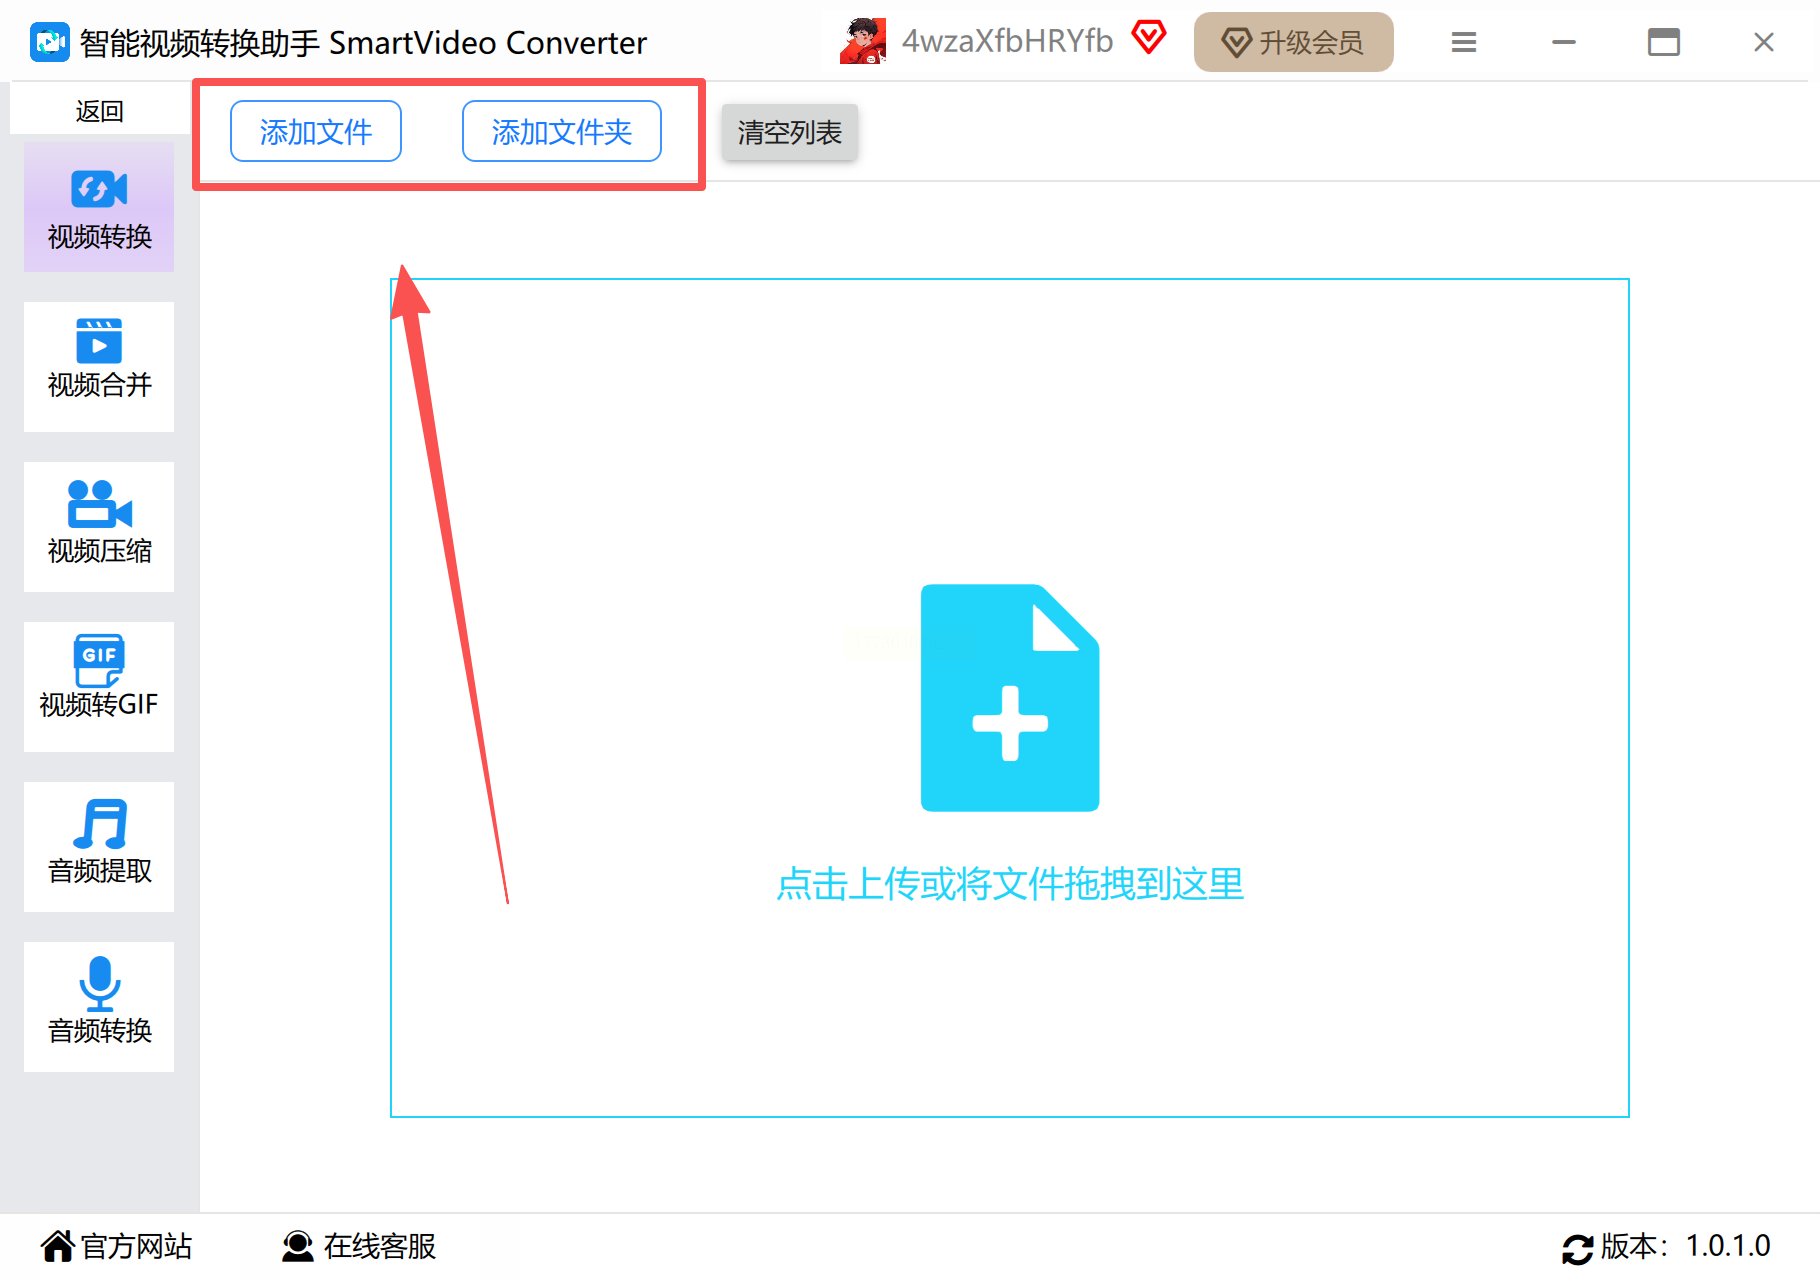Open 在线客服 online support

click(359, 1246)
